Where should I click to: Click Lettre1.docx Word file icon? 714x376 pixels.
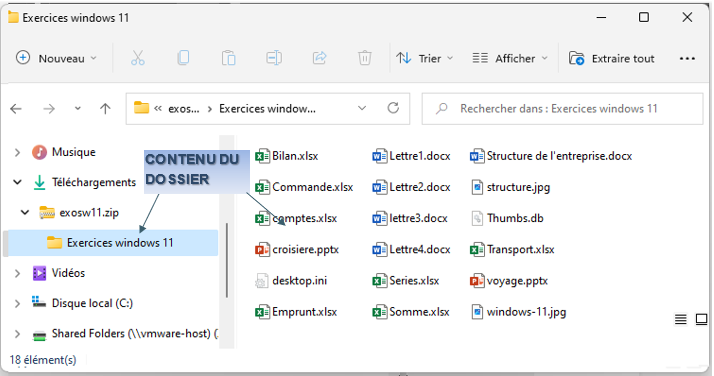click(379, 156)
